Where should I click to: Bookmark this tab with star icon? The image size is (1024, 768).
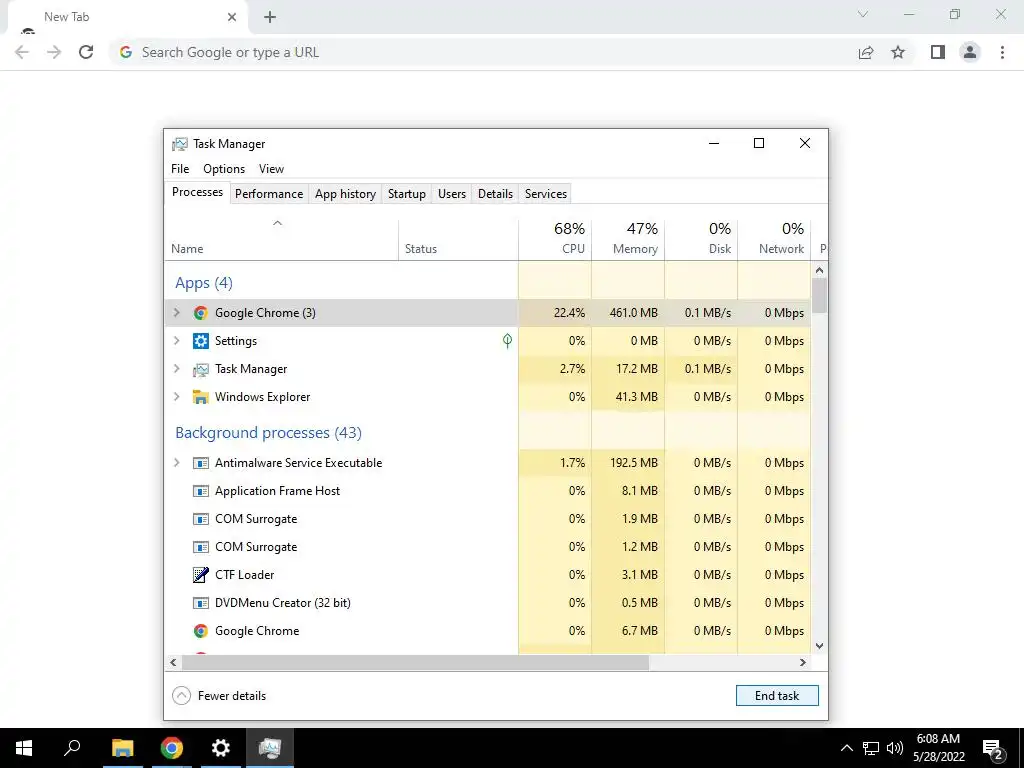coord(898,52)
